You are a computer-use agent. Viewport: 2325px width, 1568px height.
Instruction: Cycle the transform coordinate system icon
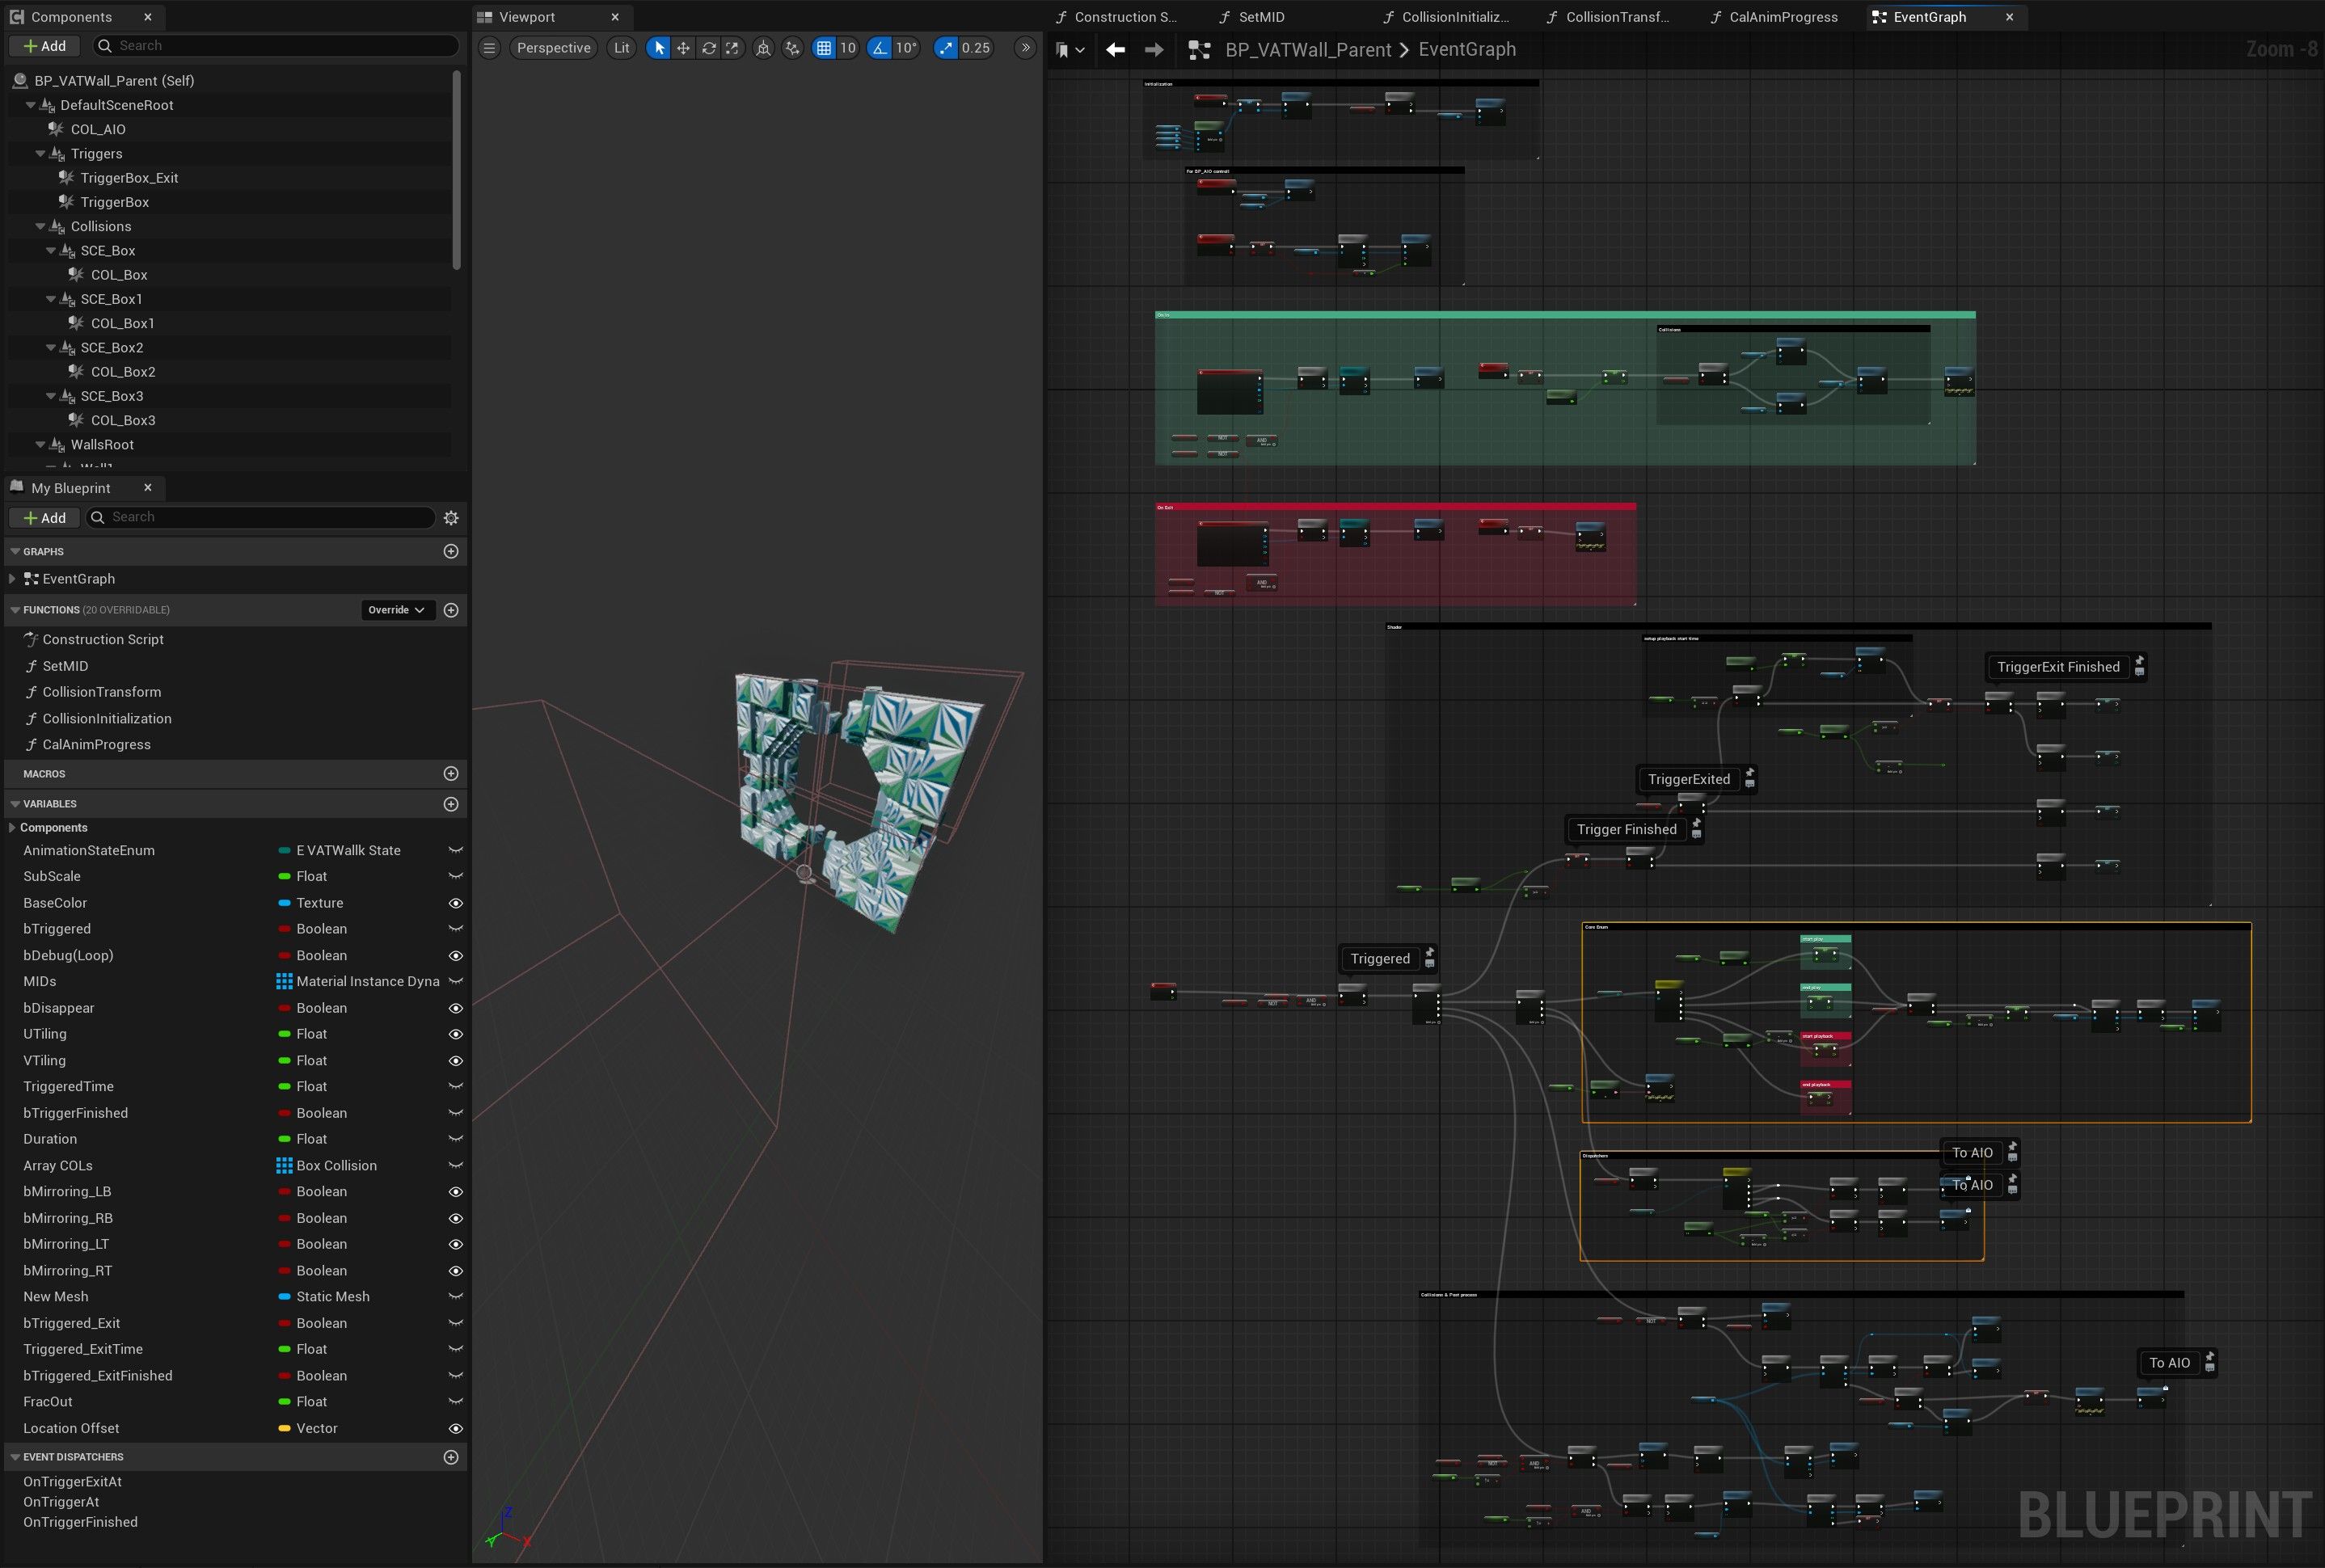point(763,48)
